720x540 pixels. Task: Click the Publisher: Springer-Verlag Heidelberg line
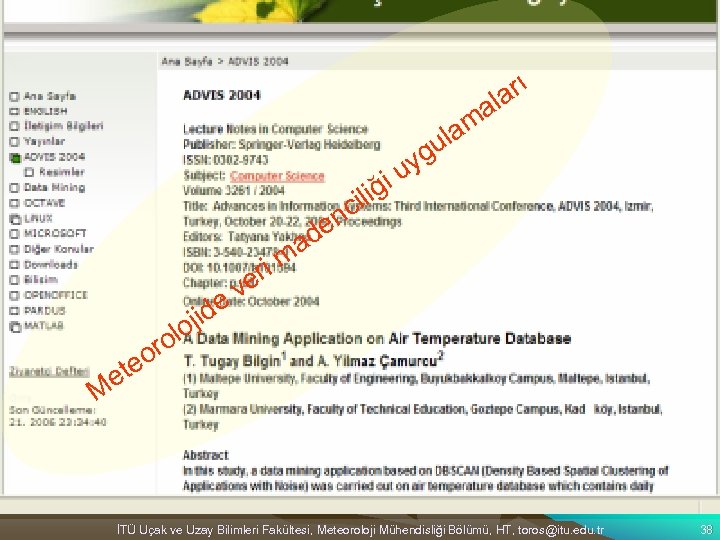click(x=281, y=145)
